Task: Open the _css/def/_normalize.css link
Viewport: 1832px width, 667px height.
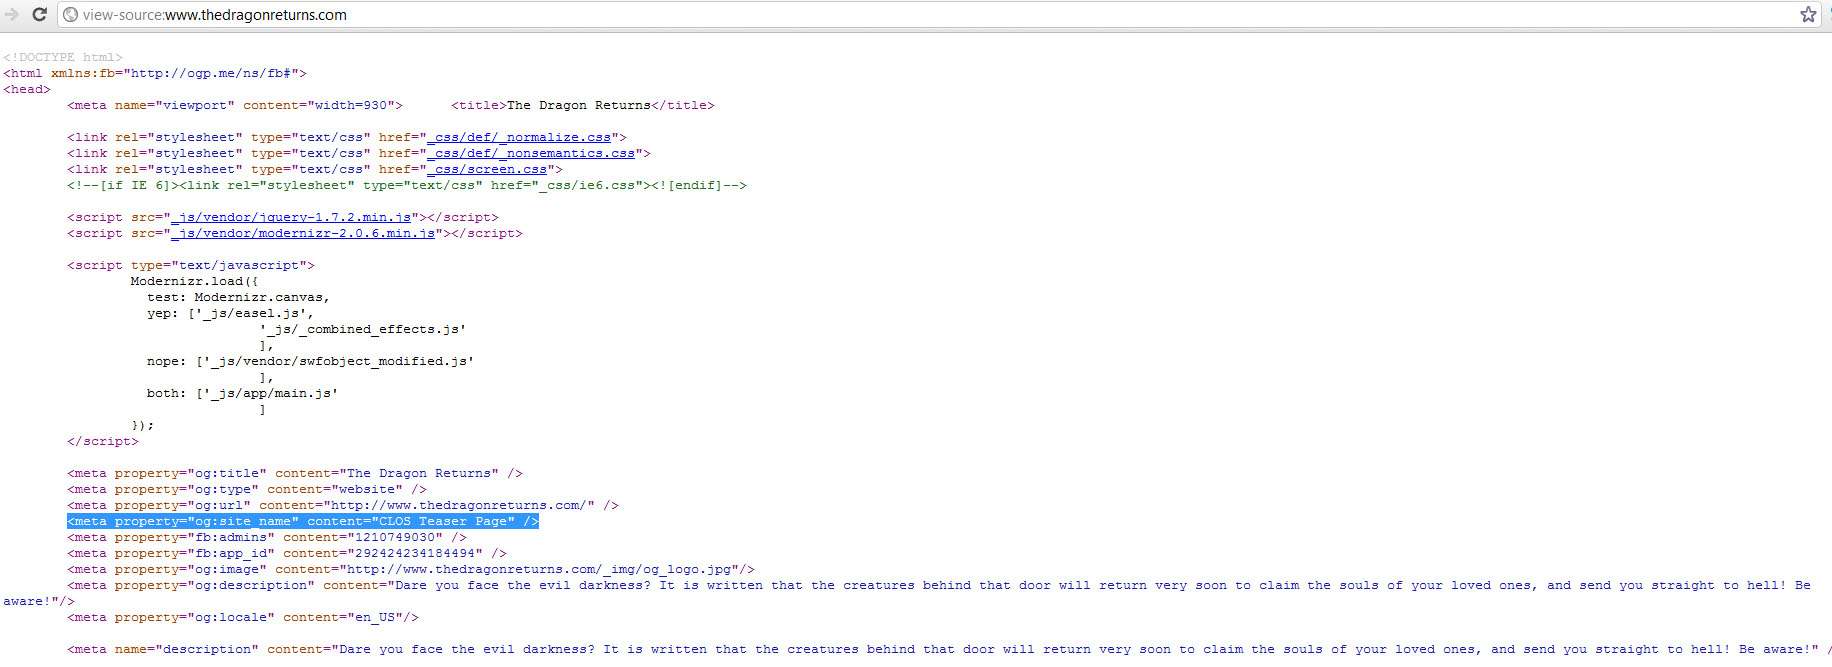Action: pyautogui.click(x=519, y=137)
